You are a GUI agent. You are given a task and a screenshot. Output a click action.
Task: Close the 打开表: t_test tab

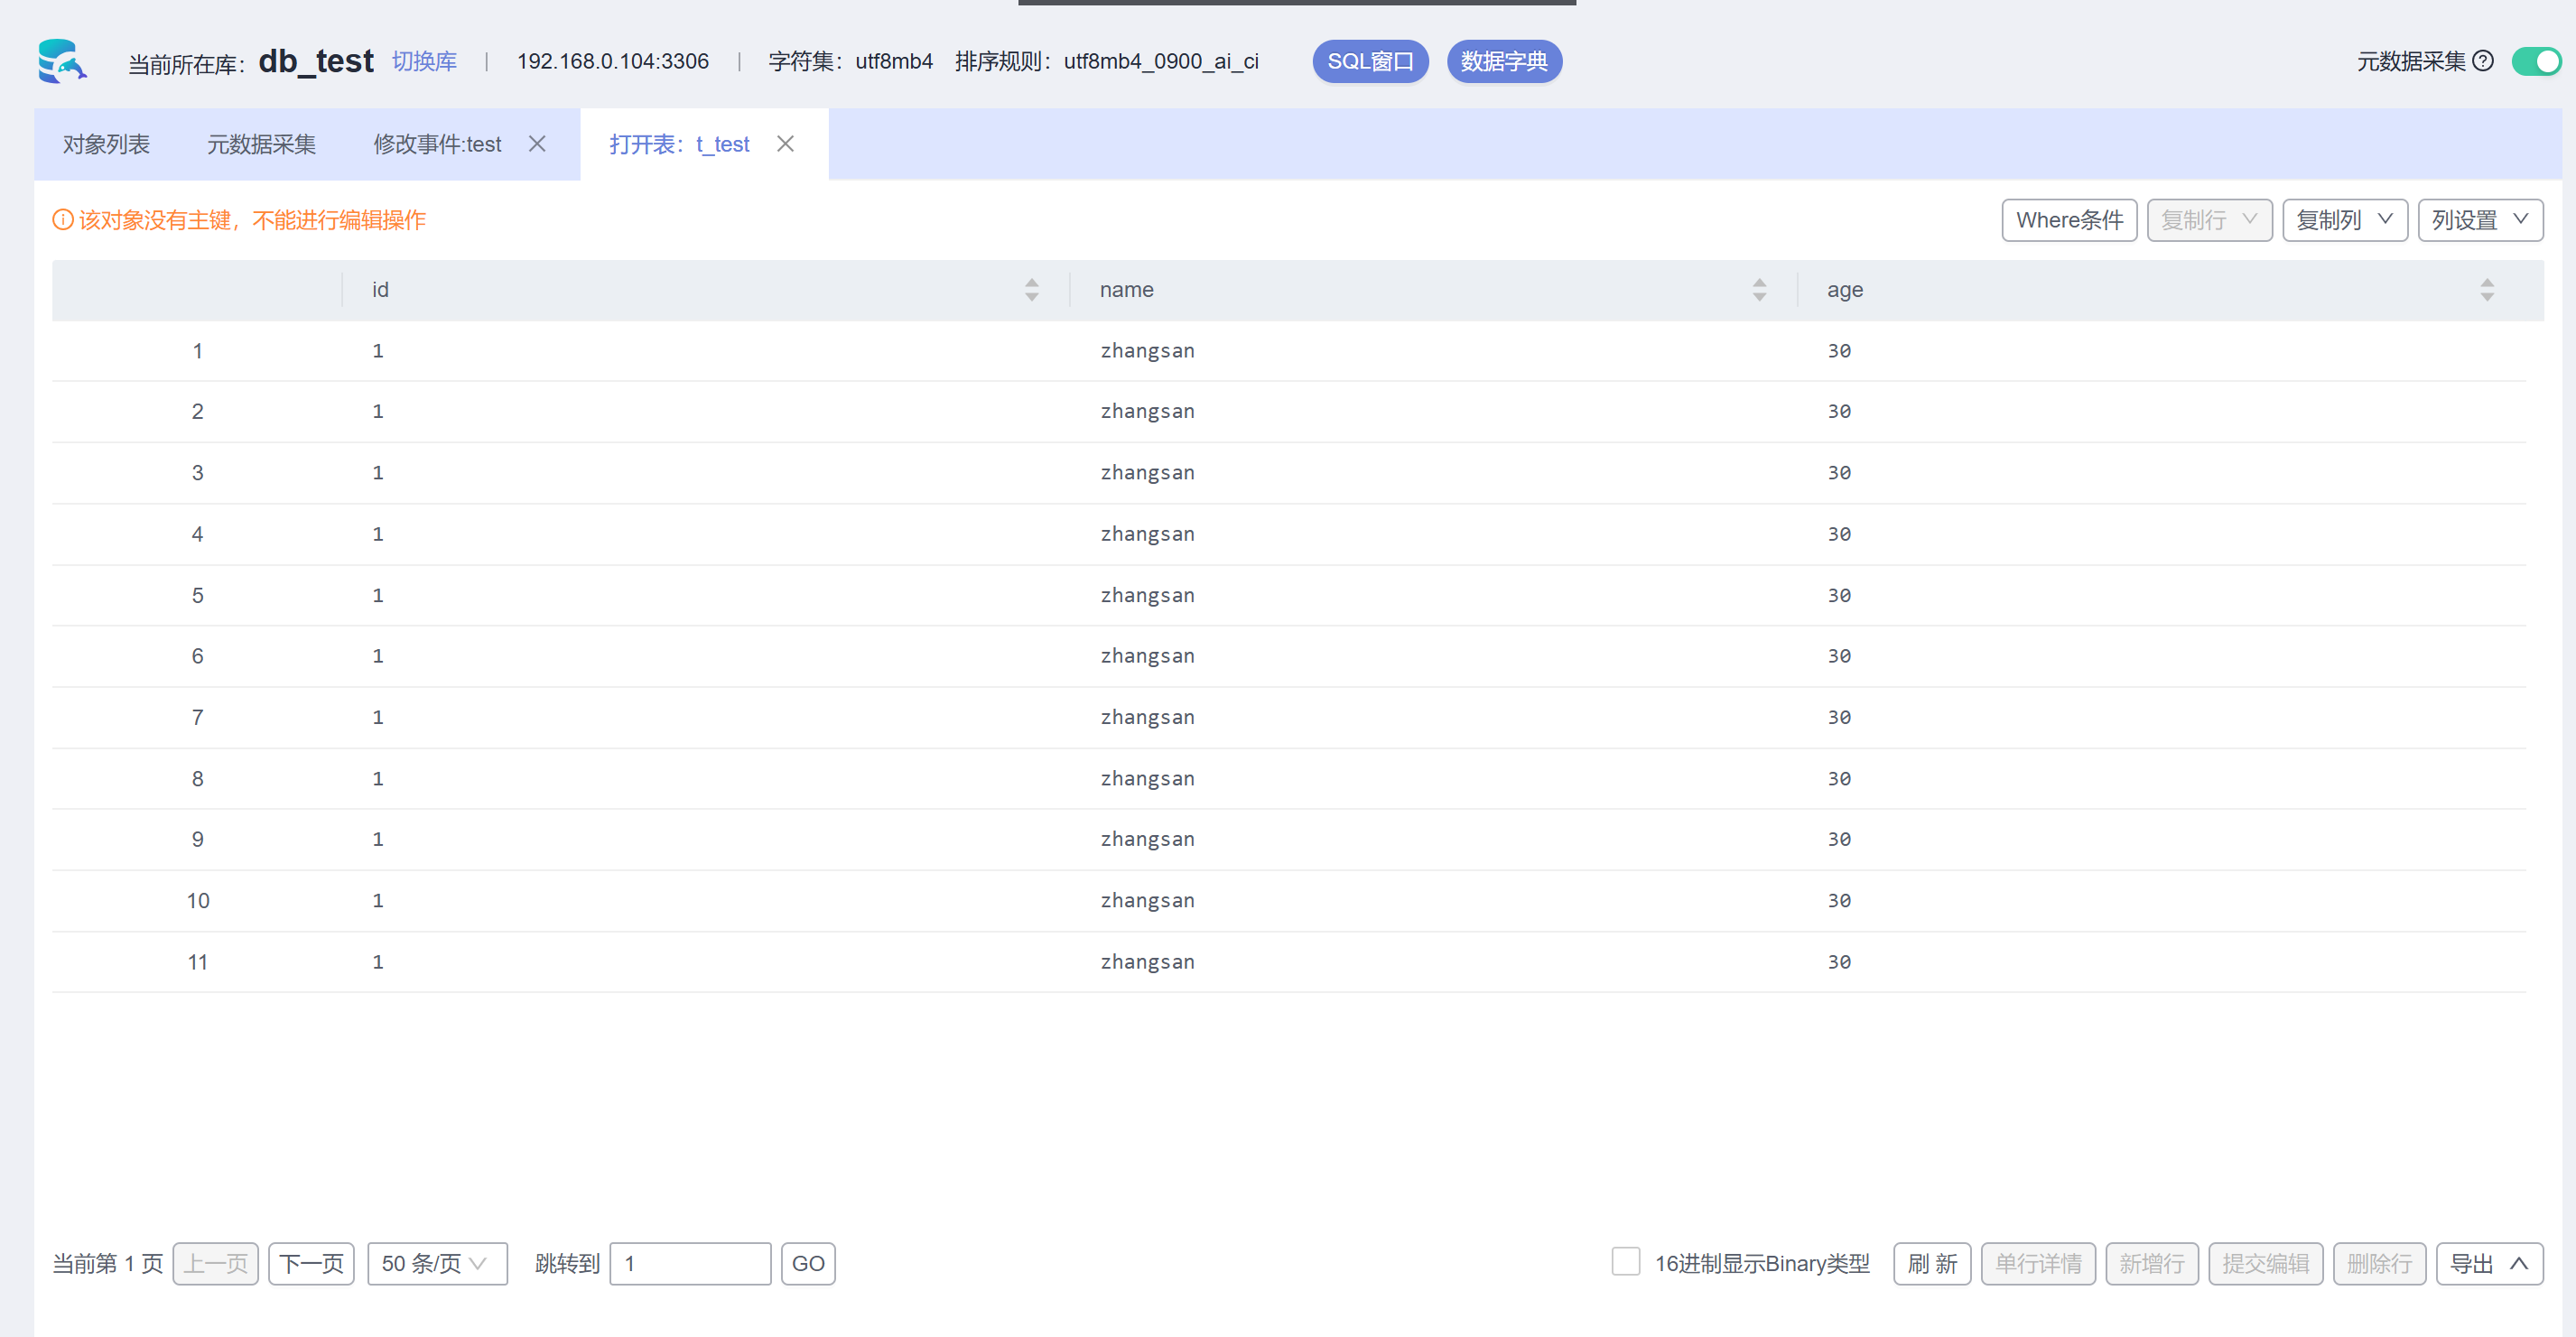785,144
